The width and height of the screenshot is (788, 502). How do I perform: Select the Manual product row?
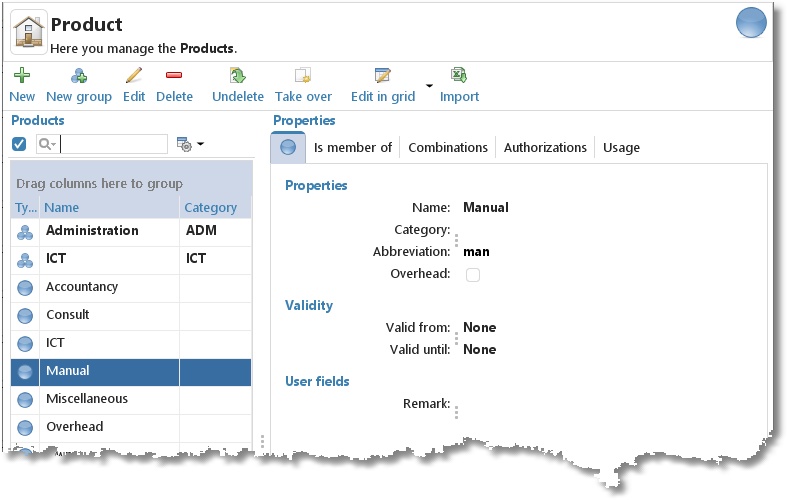tap(131, 372)
